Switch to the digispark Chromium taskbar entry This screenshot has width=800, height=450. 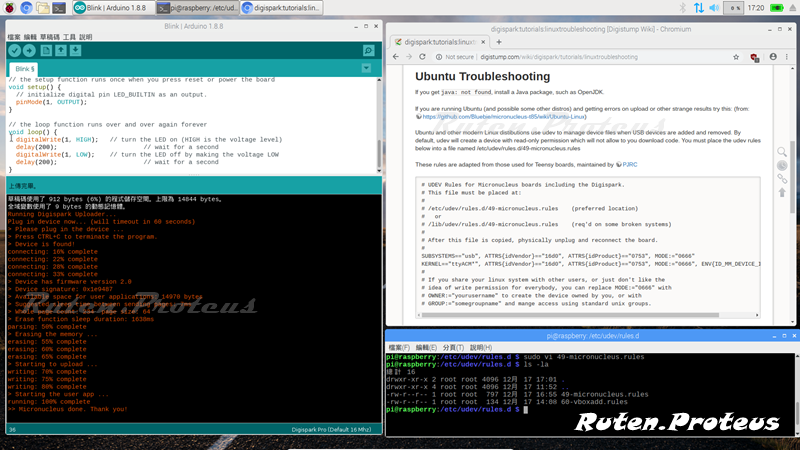pos(282,8)
